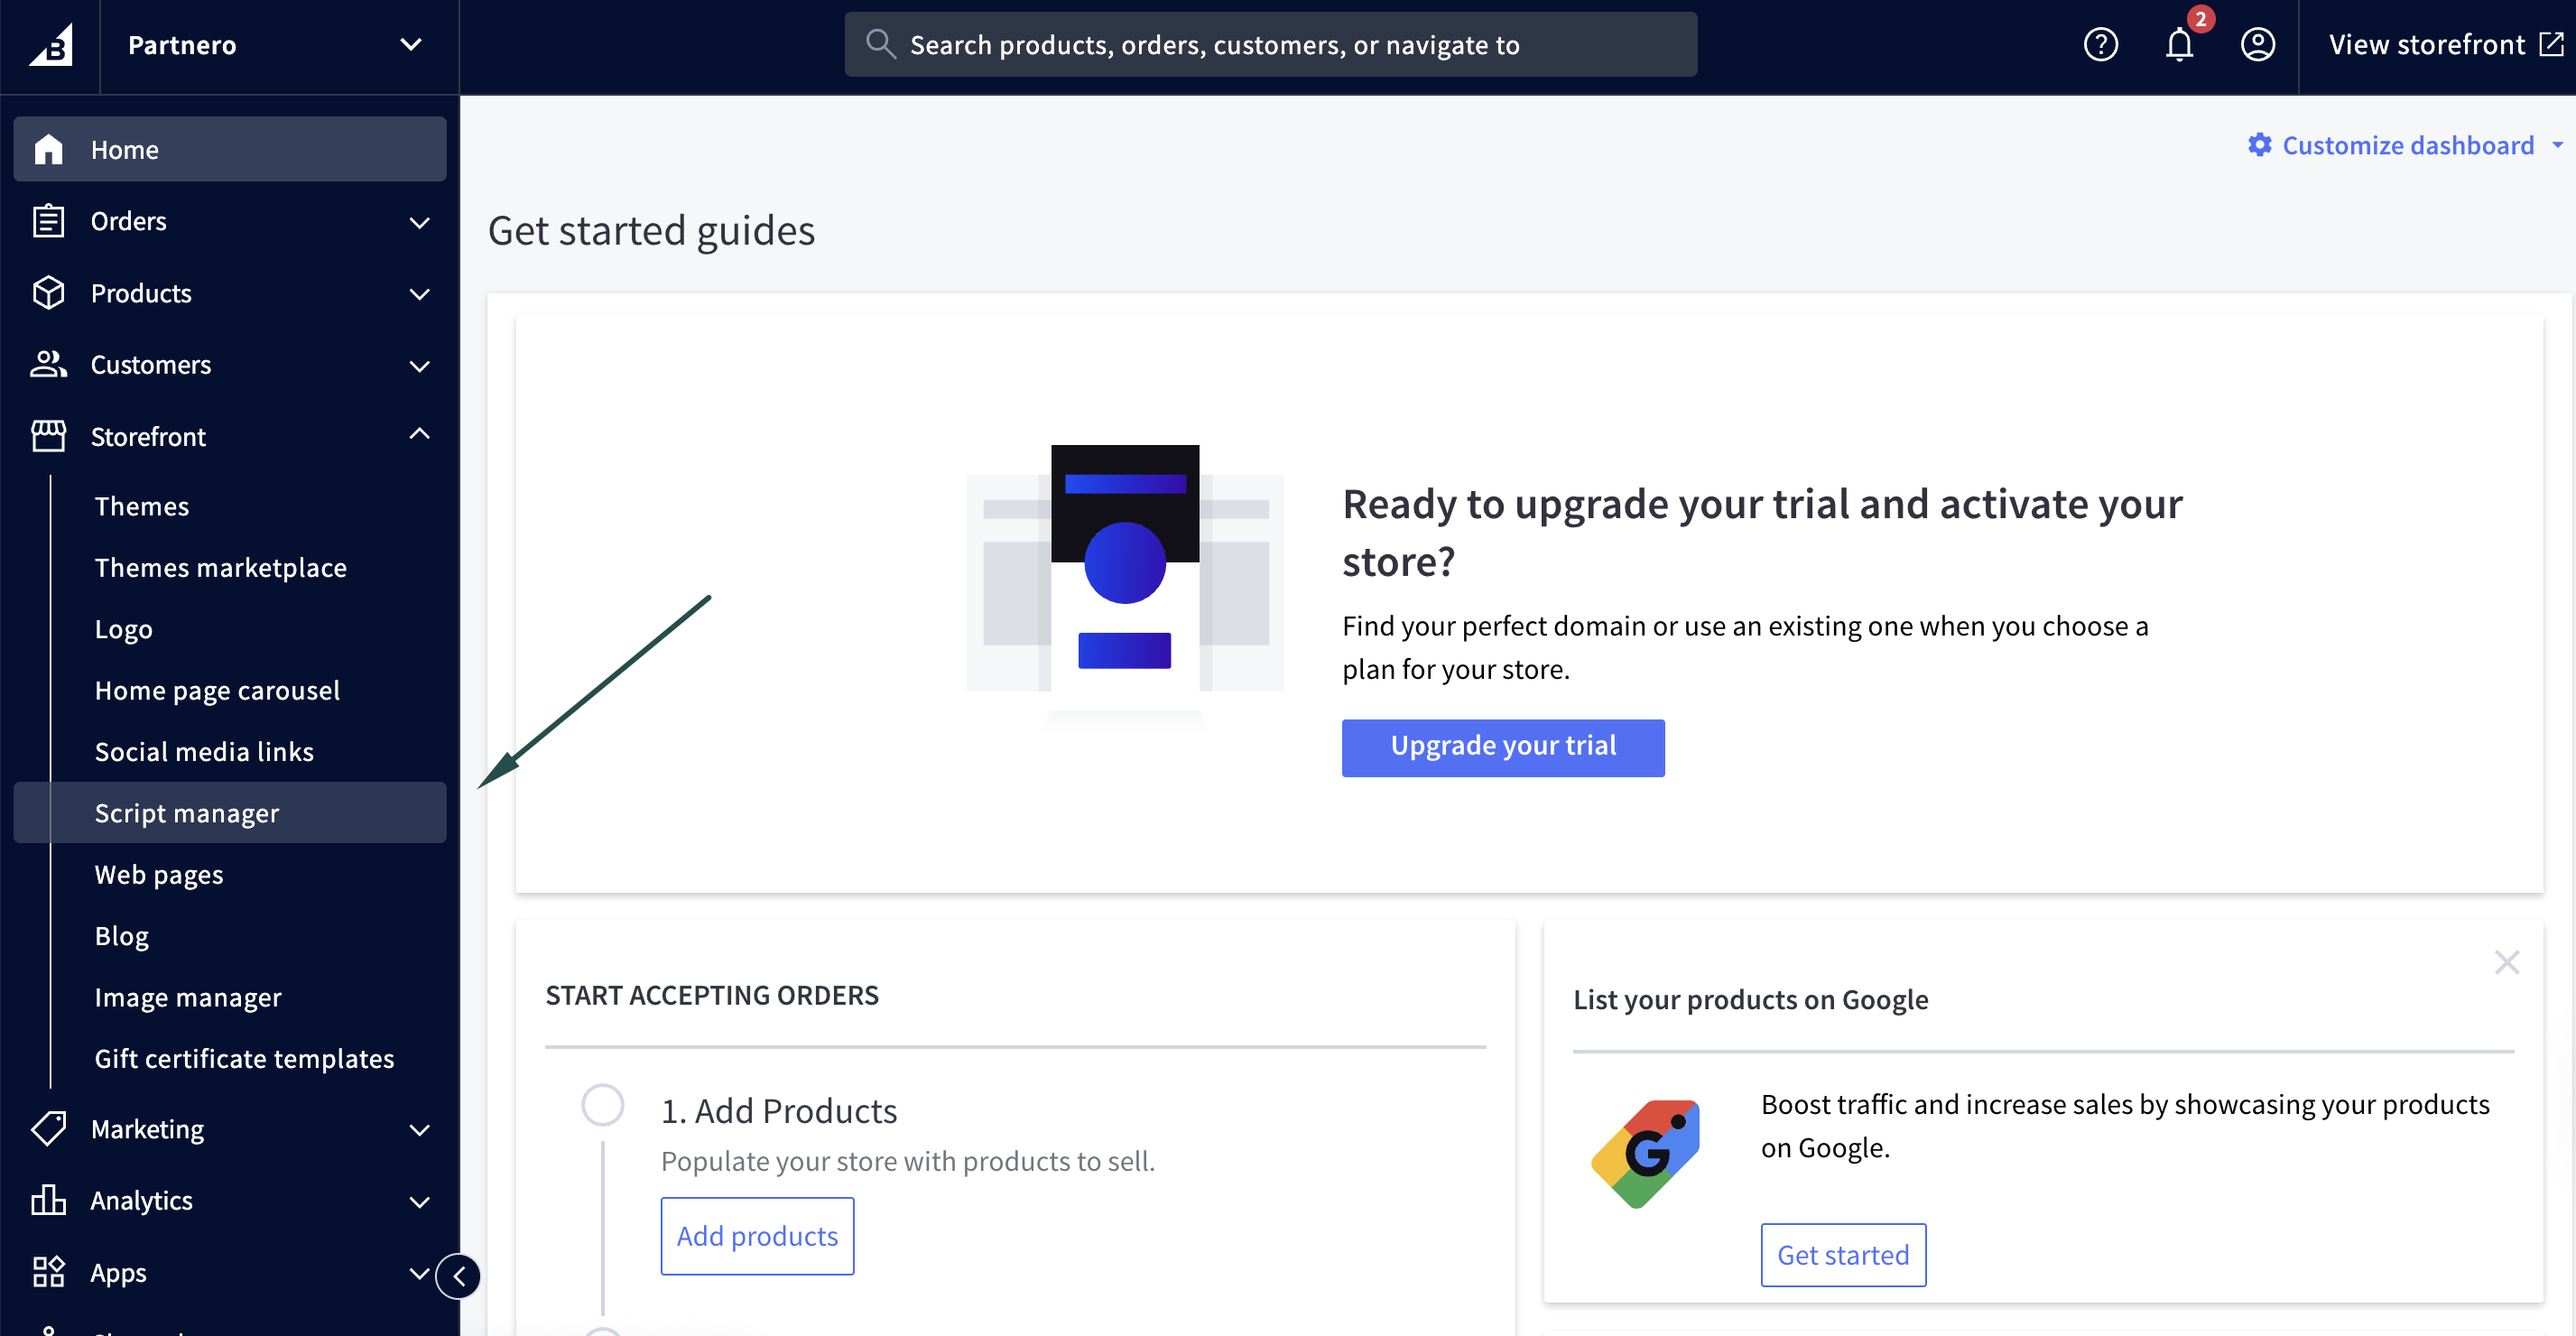The height and width of the screenshot is (1336, 2576).
Task: Open the Customize dashboard dropdown arrow
Action: point(2558,145)
